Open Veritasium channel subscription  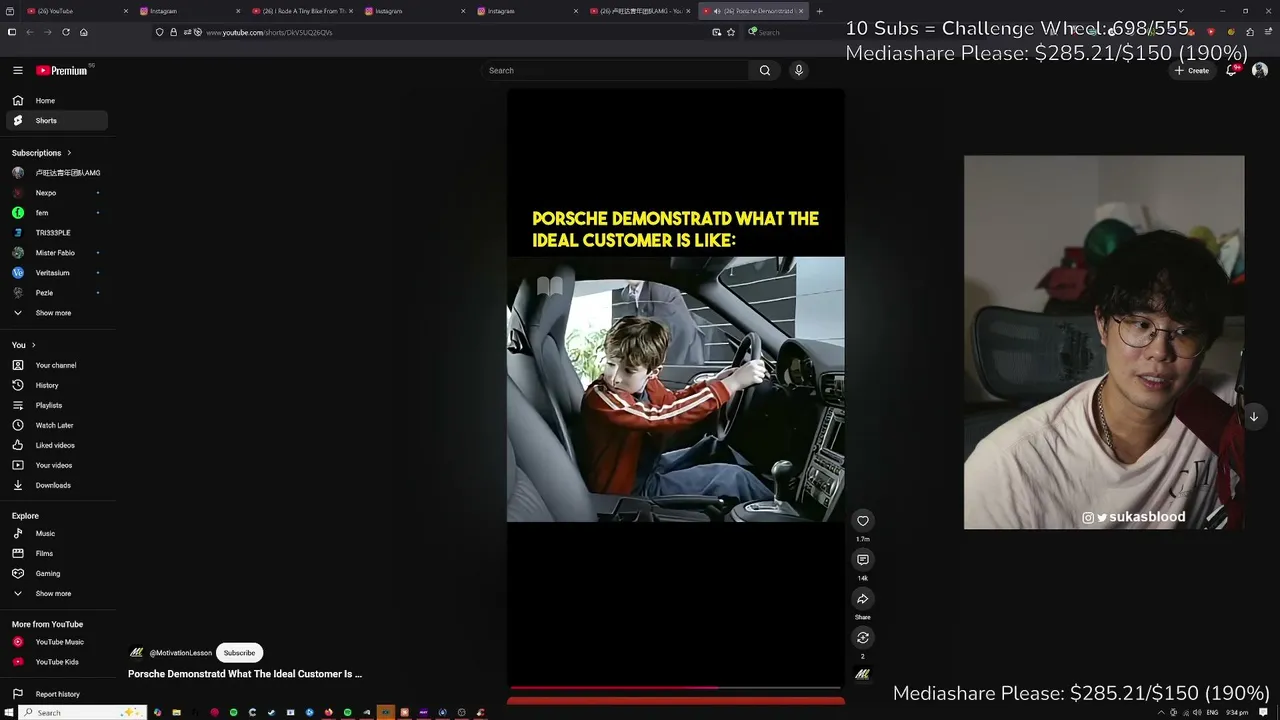(56, 273)
